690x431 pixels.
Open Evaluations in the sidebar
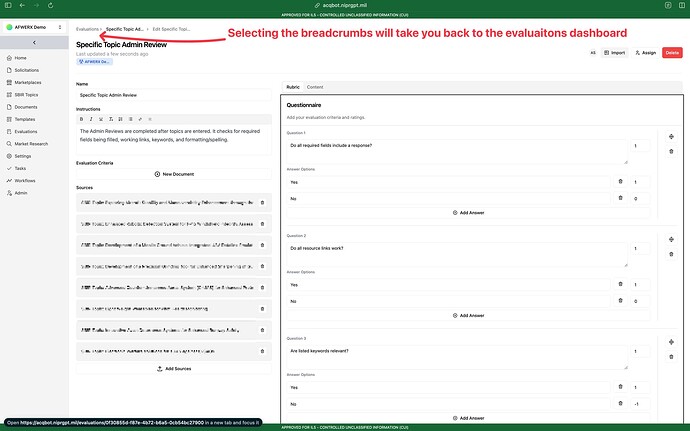pos(26,132)
